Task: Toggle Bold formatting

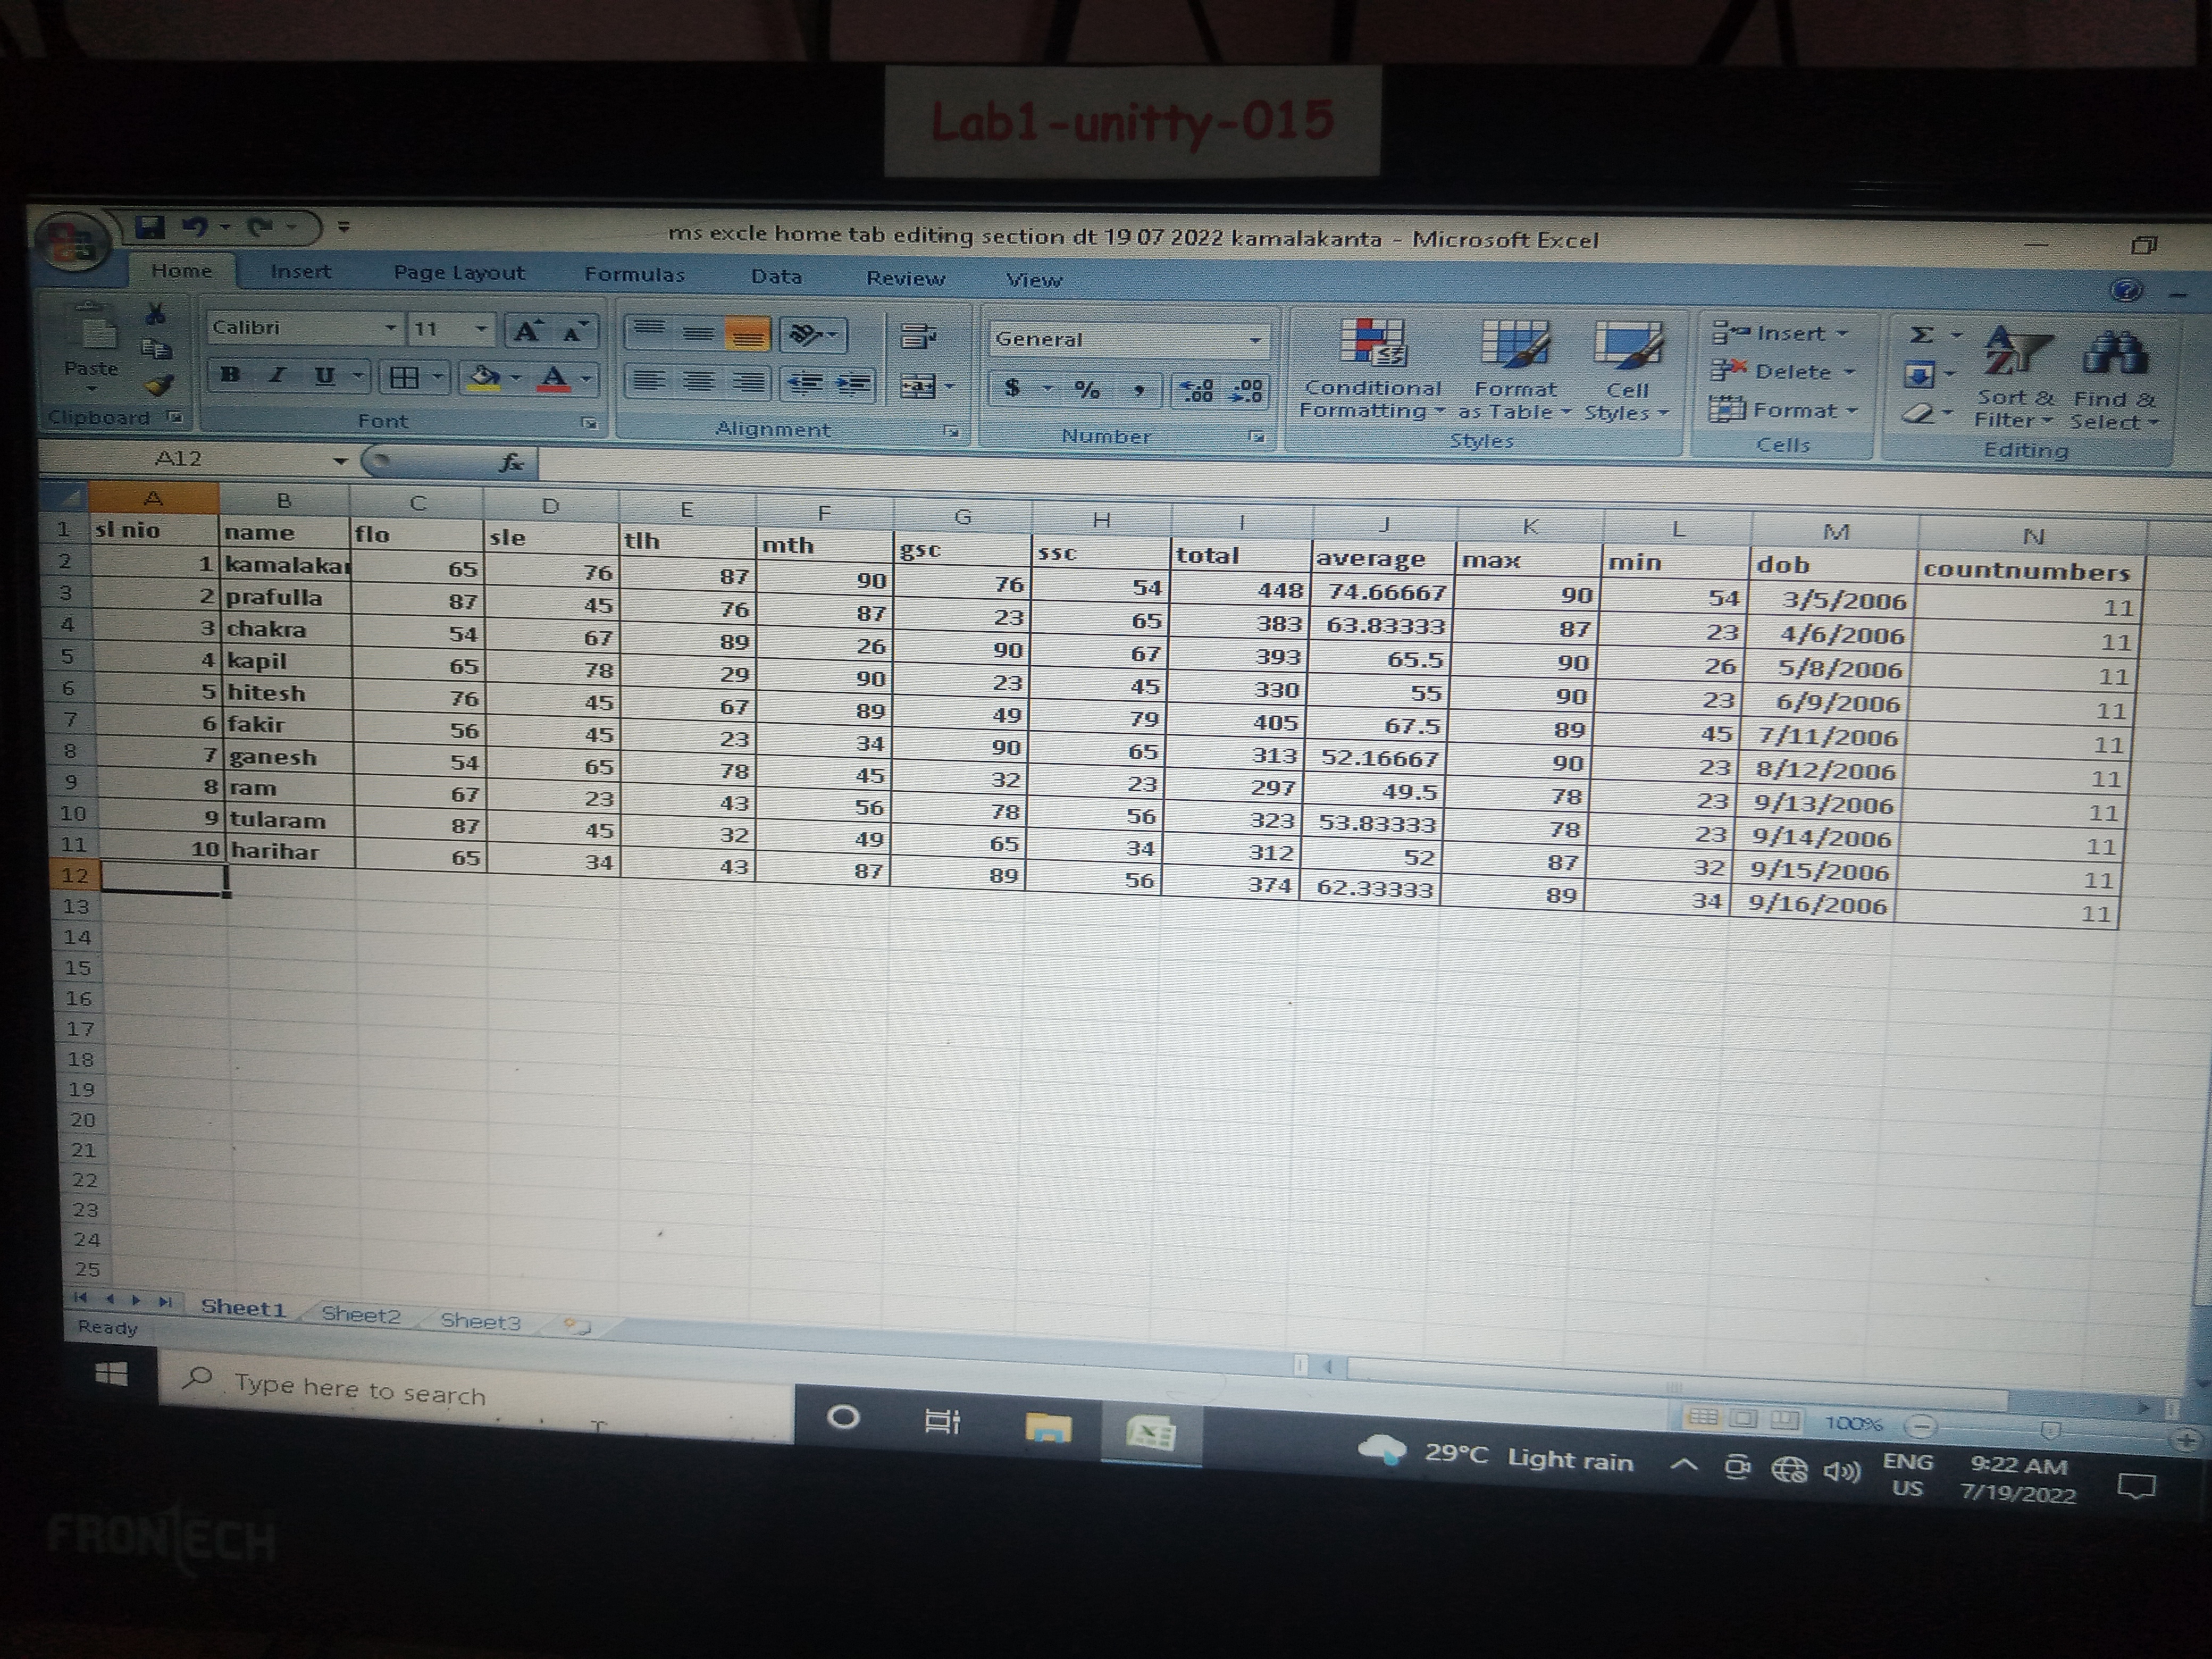Action: 230,375
